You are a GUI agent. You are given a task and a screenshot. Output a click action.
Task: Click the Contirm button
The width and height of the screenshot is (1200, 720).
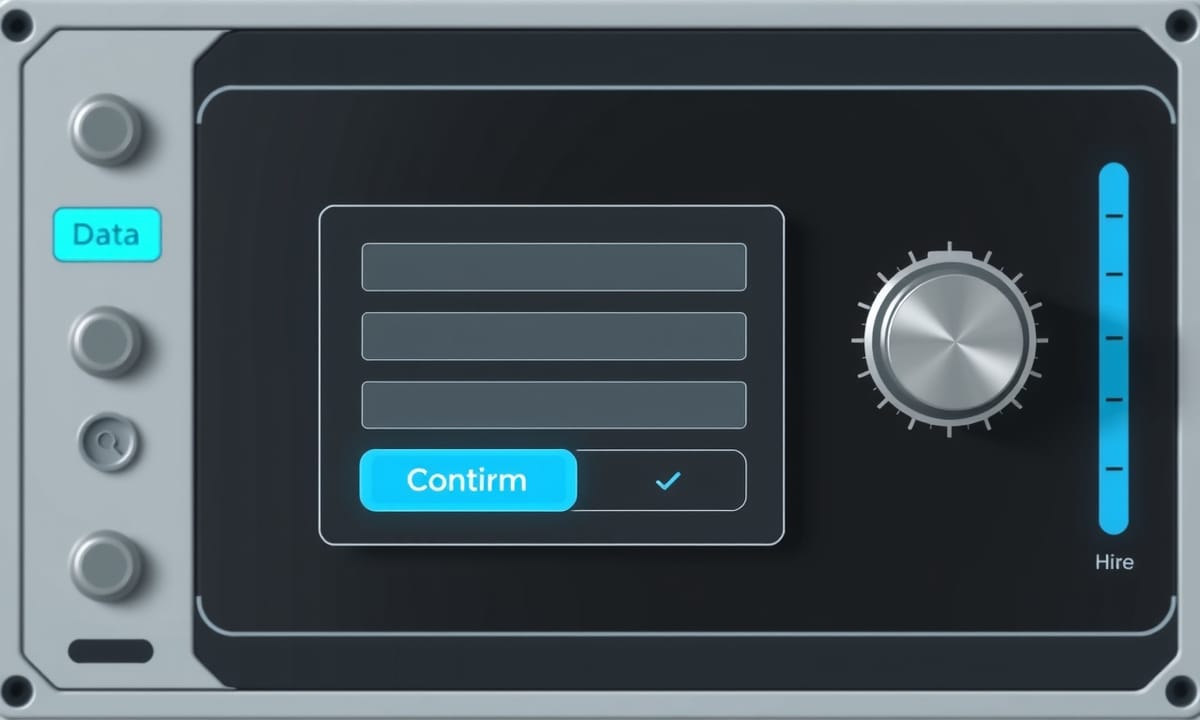(x=468, y=480)
